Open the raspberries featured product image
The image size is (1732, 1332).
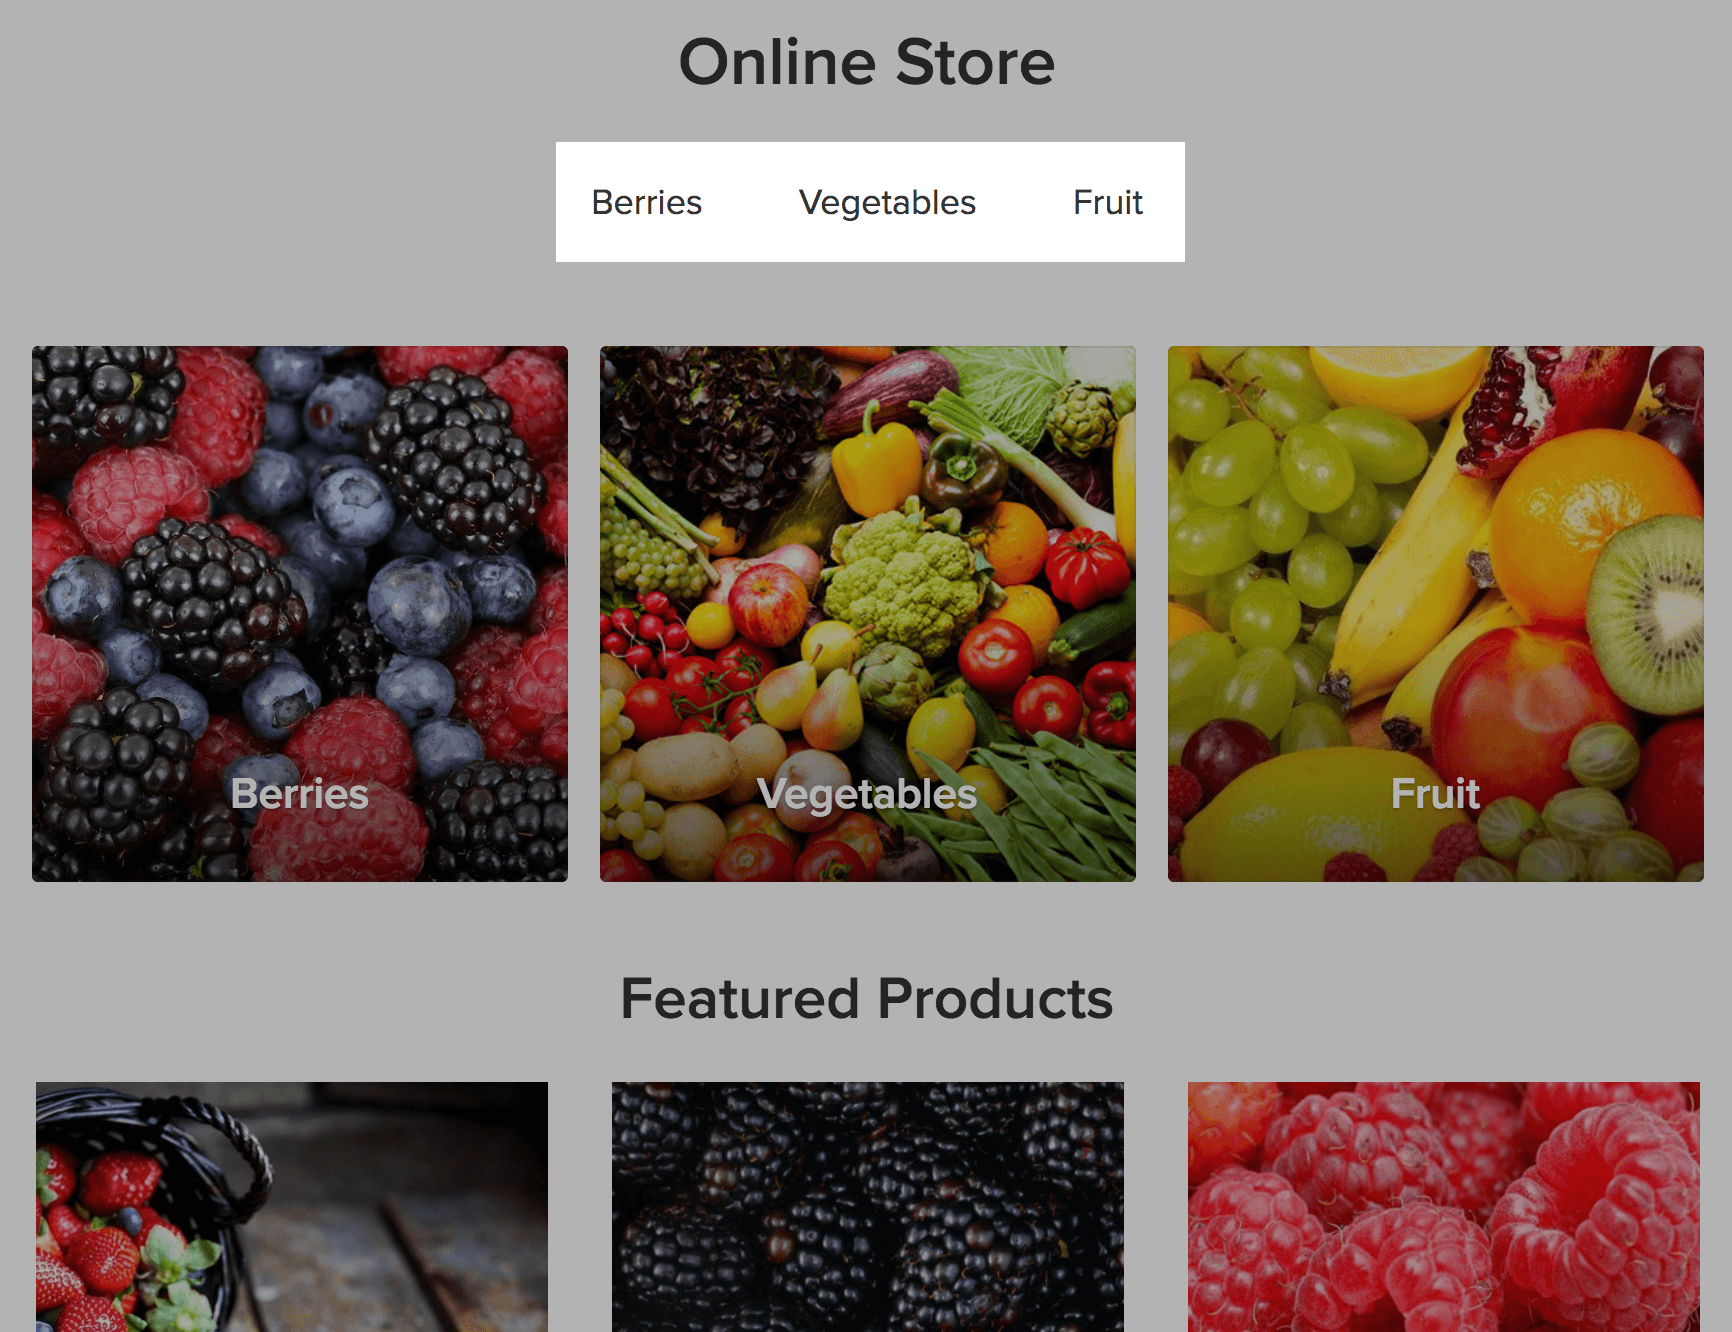[1444, 1207]
